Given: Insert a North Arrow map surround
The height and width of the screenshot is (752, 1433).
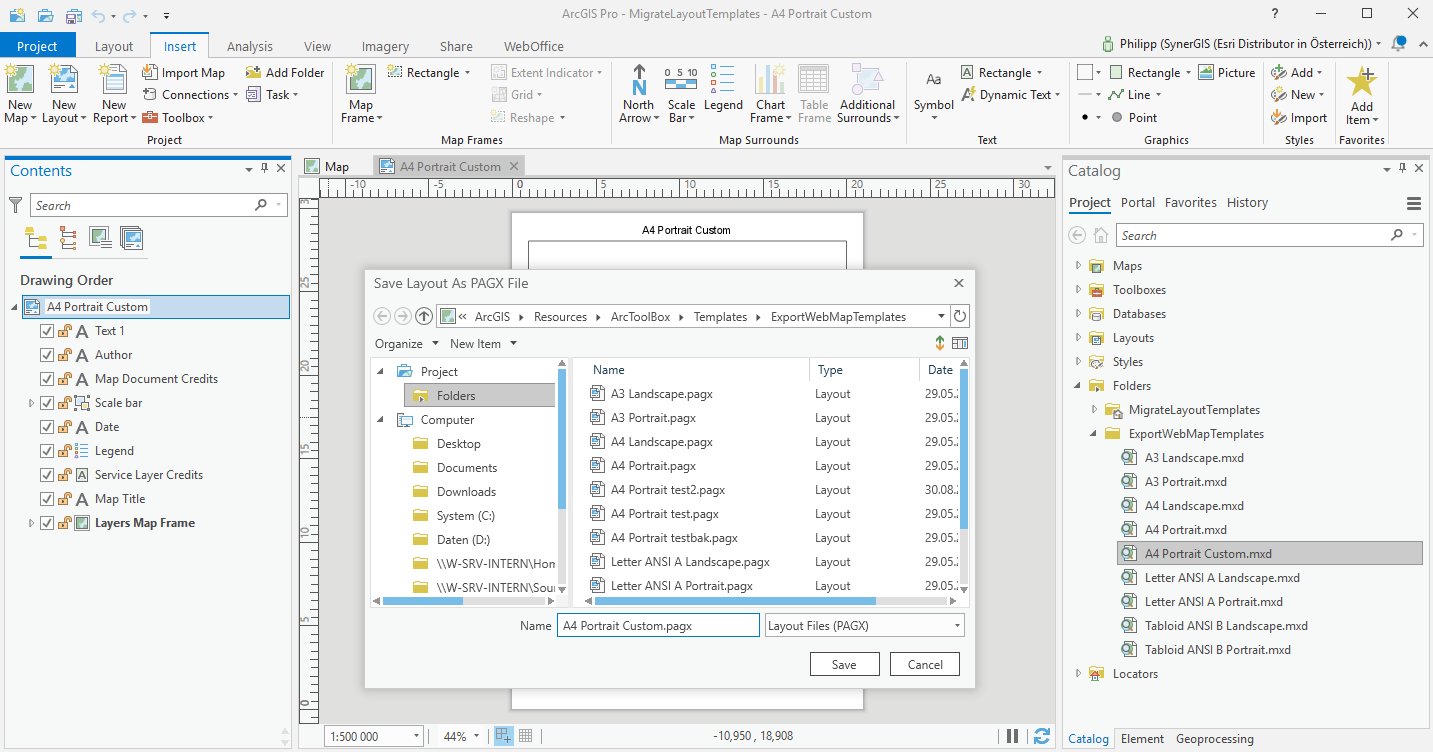Looking at the screenshot, I should (x=638, y=93).
